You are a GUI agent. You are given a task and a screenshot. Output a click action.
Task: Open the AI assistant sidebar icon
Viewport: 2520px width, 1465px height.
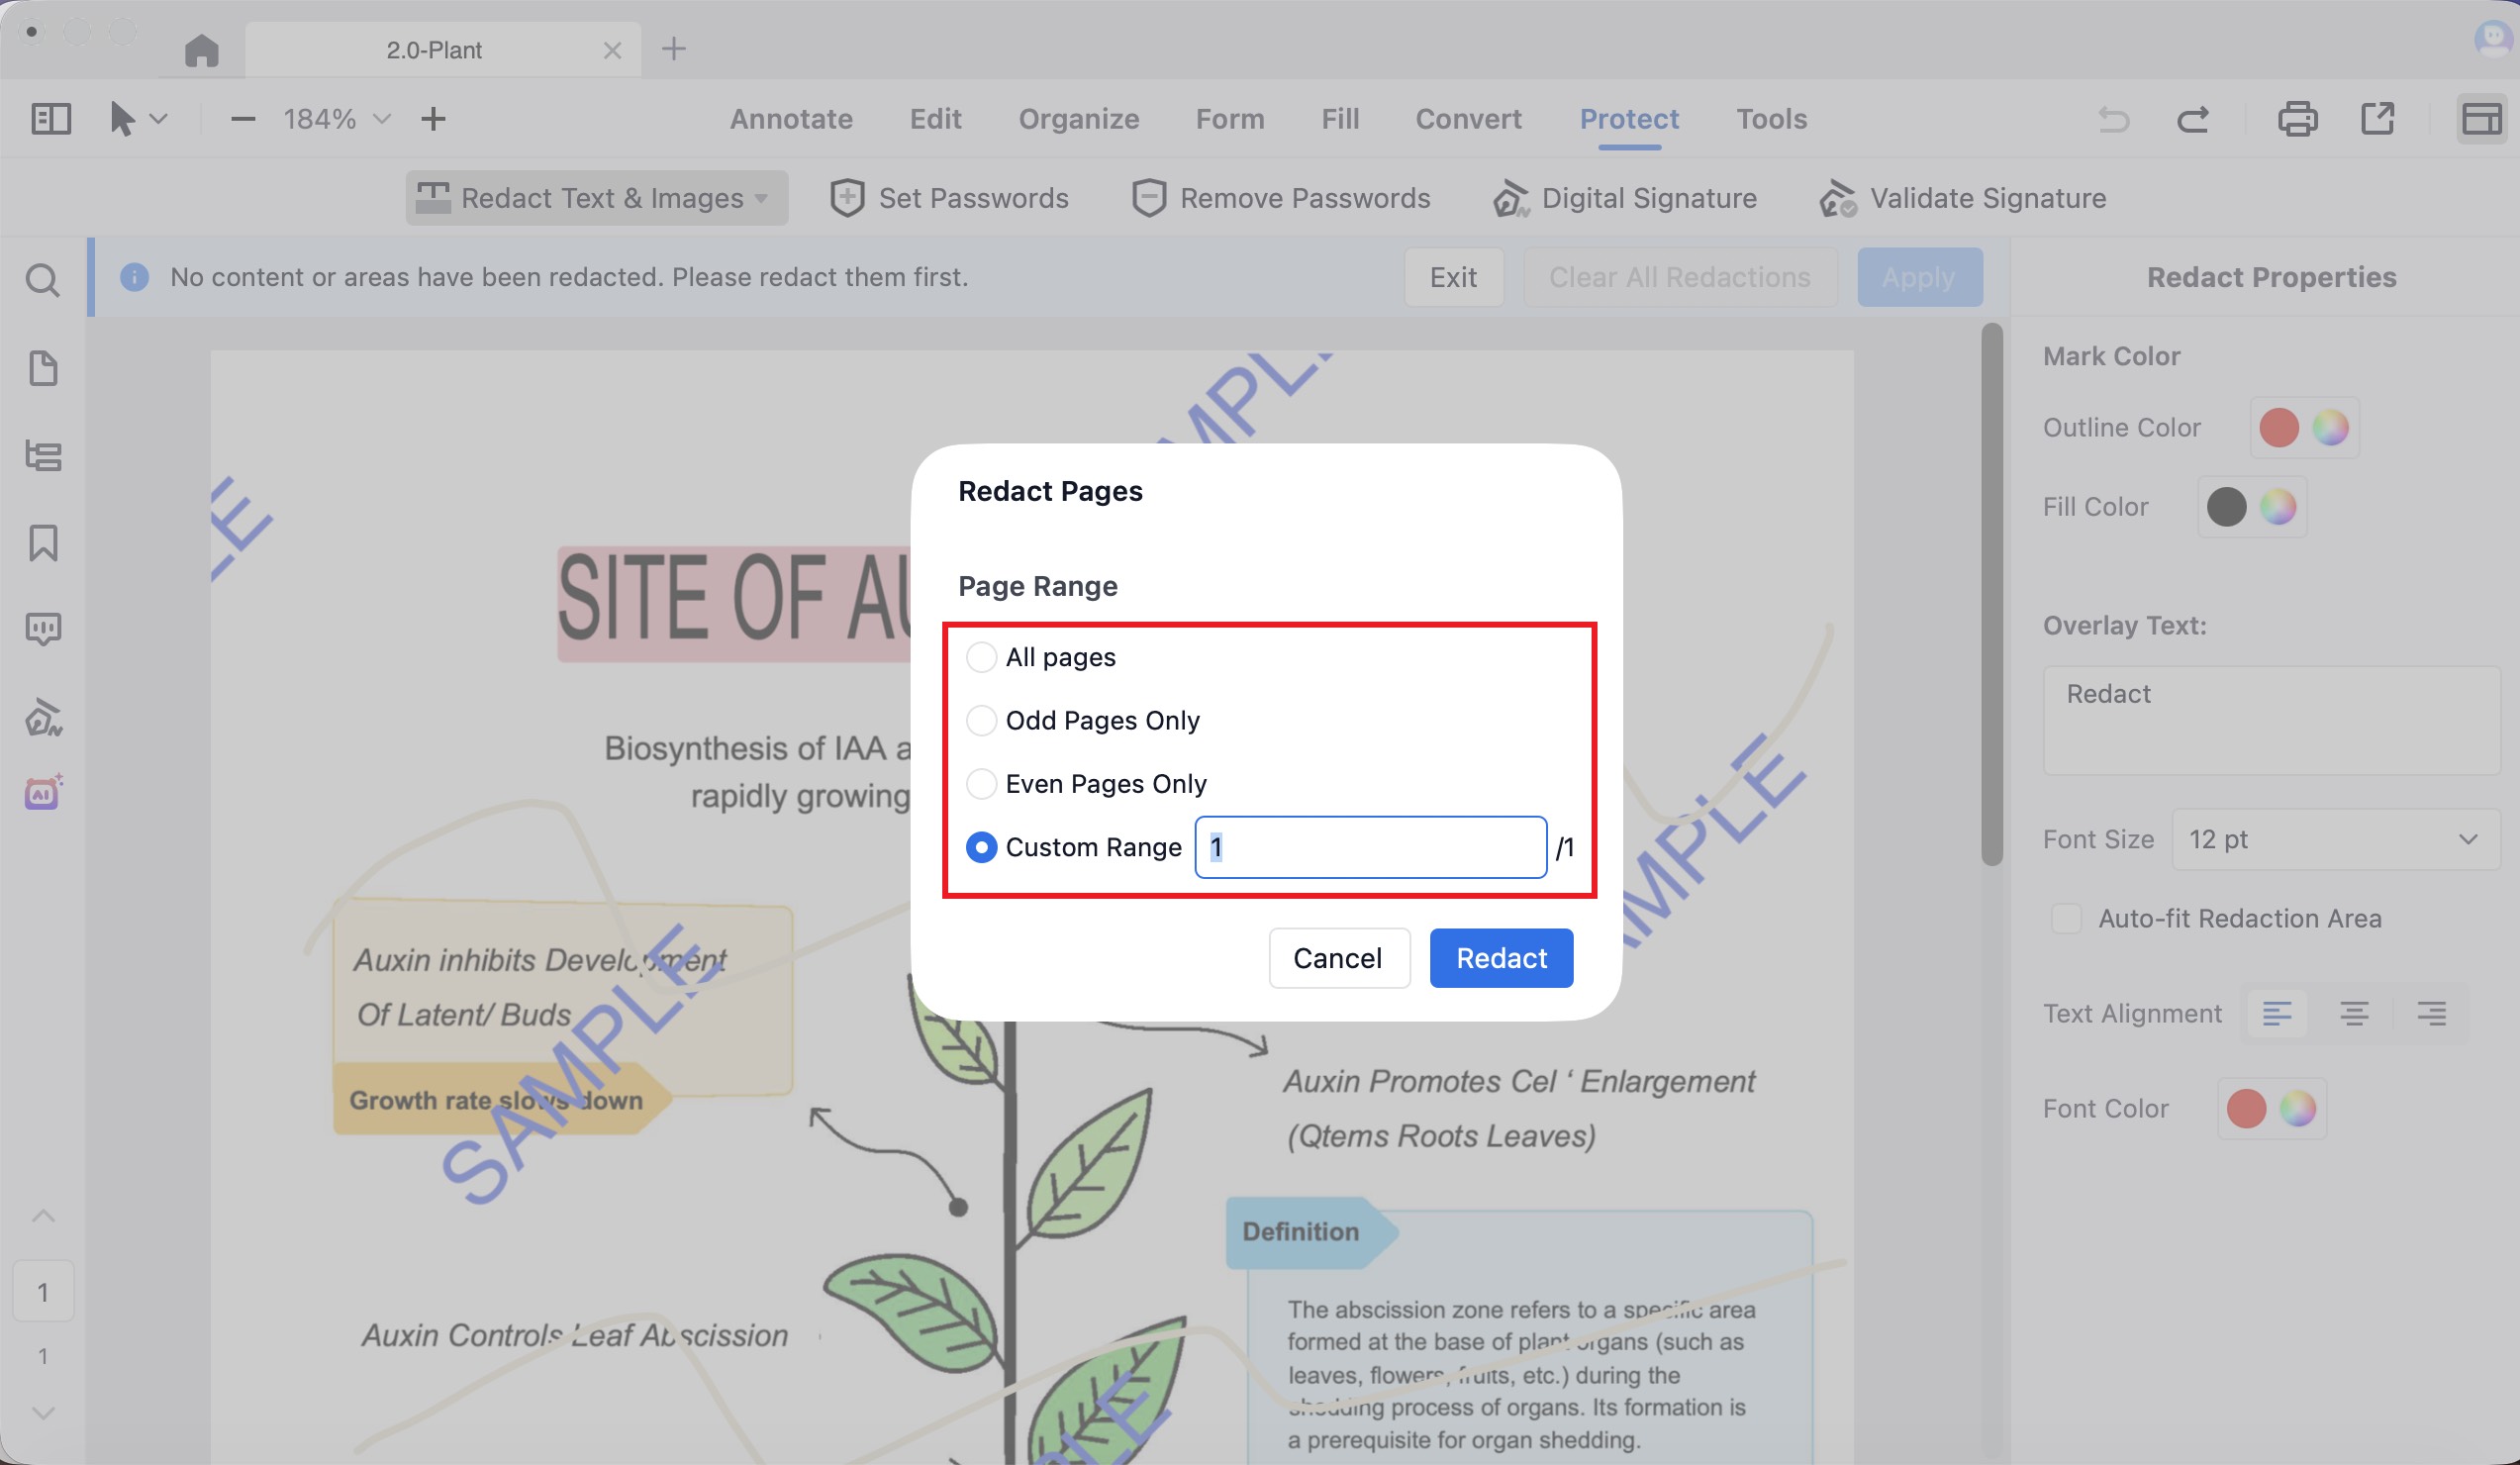(43, 793)
